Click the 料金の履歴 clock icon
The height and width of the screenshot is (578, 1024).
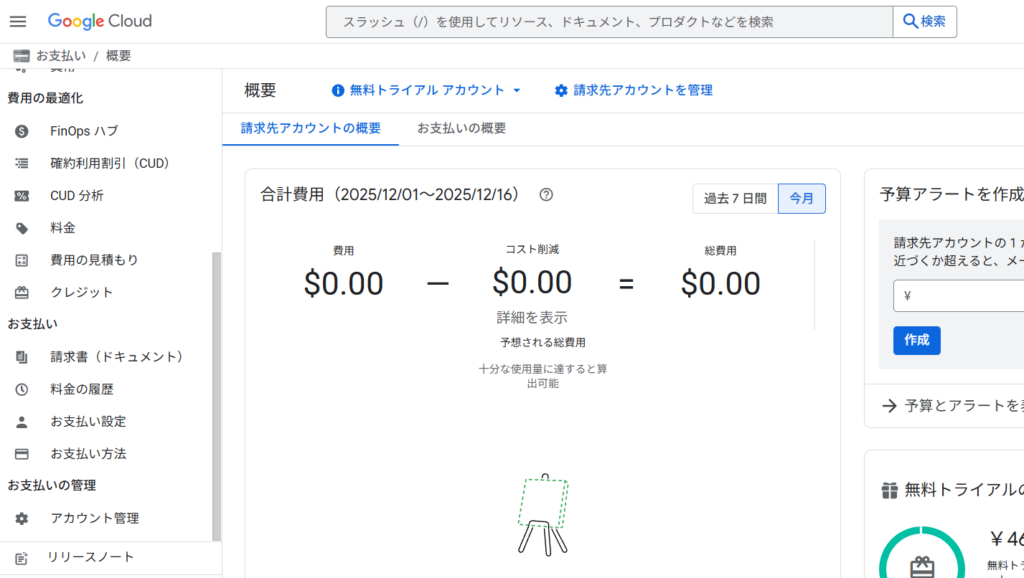(22, 390)
